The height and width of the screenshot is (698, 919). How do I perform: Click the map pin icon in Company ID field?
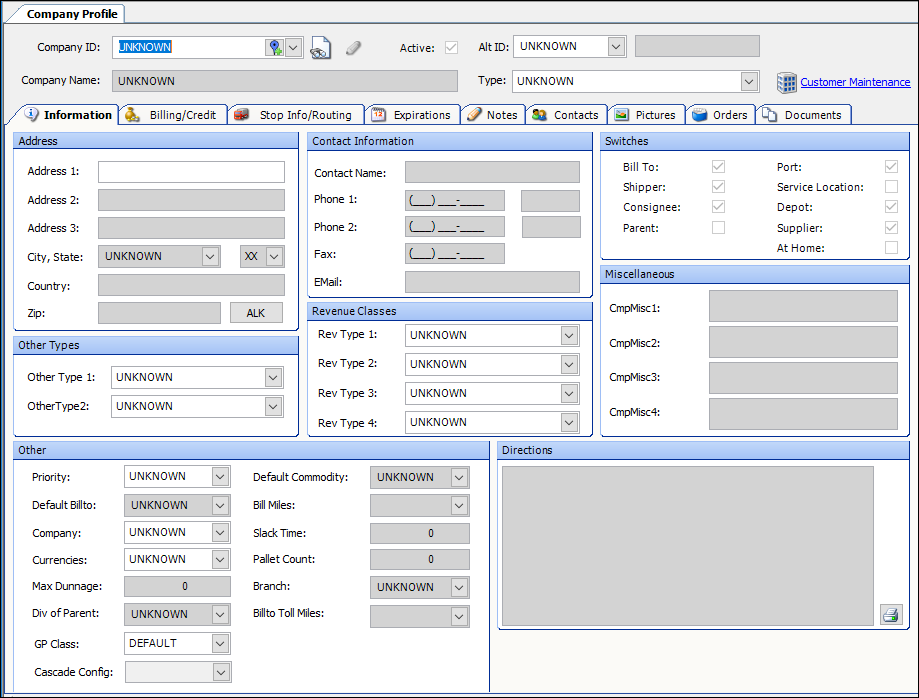coord(274,48)
